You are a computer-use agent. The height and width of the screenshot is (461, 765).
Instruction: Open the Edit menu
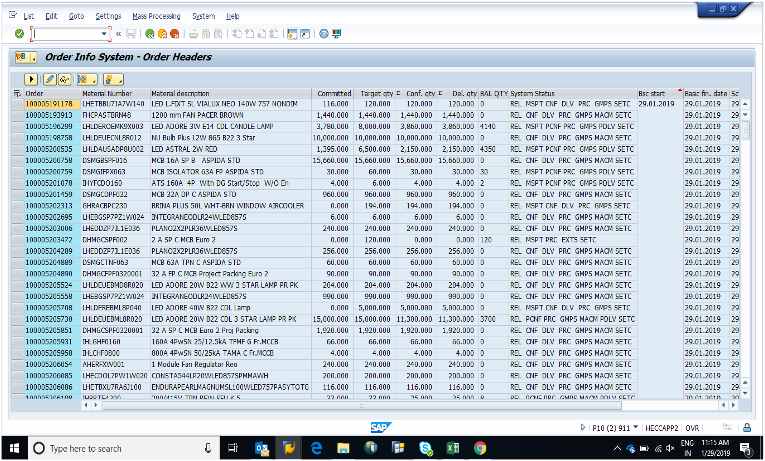[x=51, y=16]
